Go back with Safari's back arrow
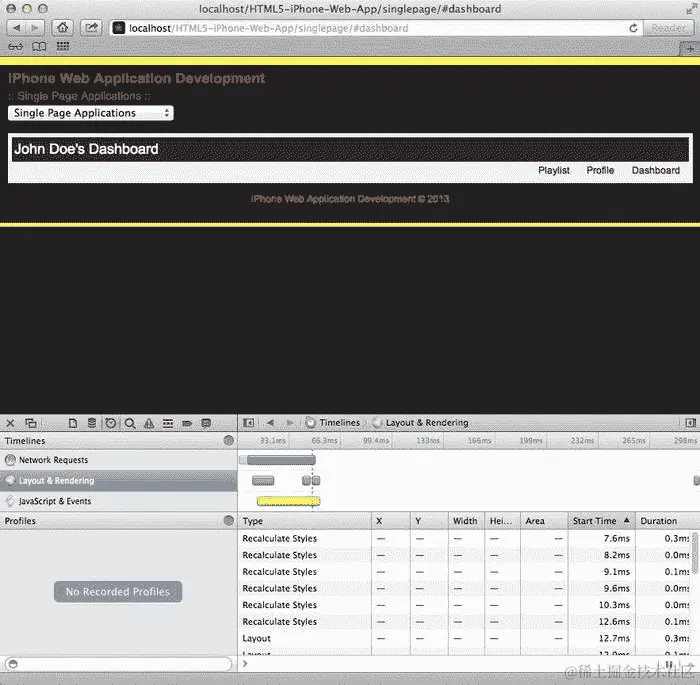Screen dimensions: 700x685 click(x=17, y=28)
